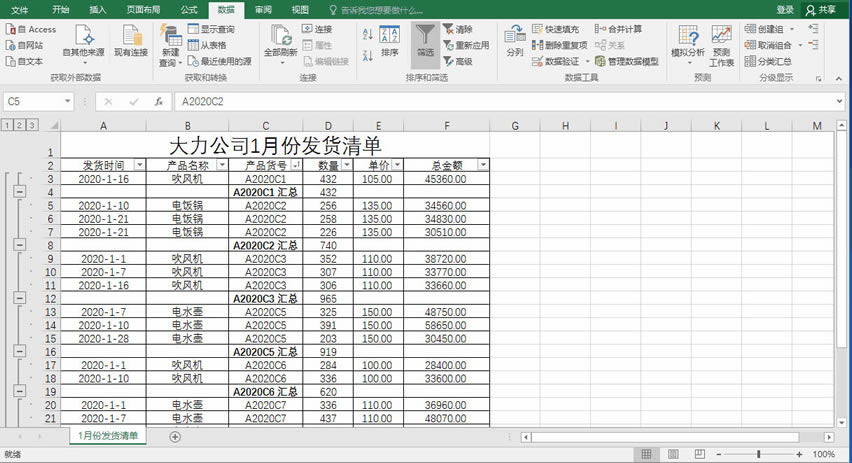Collapse the A2020C3 汇总 group (row 12)
The image size is (852, 463).
(20, 298)
